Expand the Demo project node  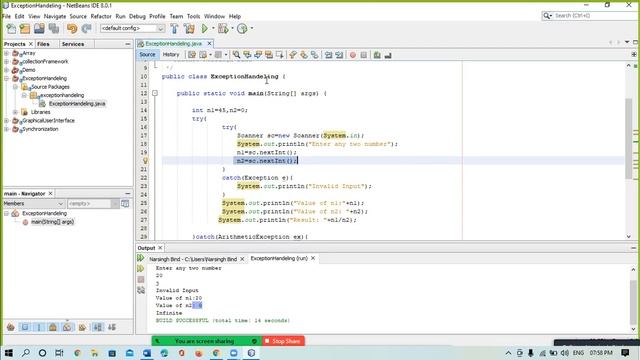[x=7, y=70]
